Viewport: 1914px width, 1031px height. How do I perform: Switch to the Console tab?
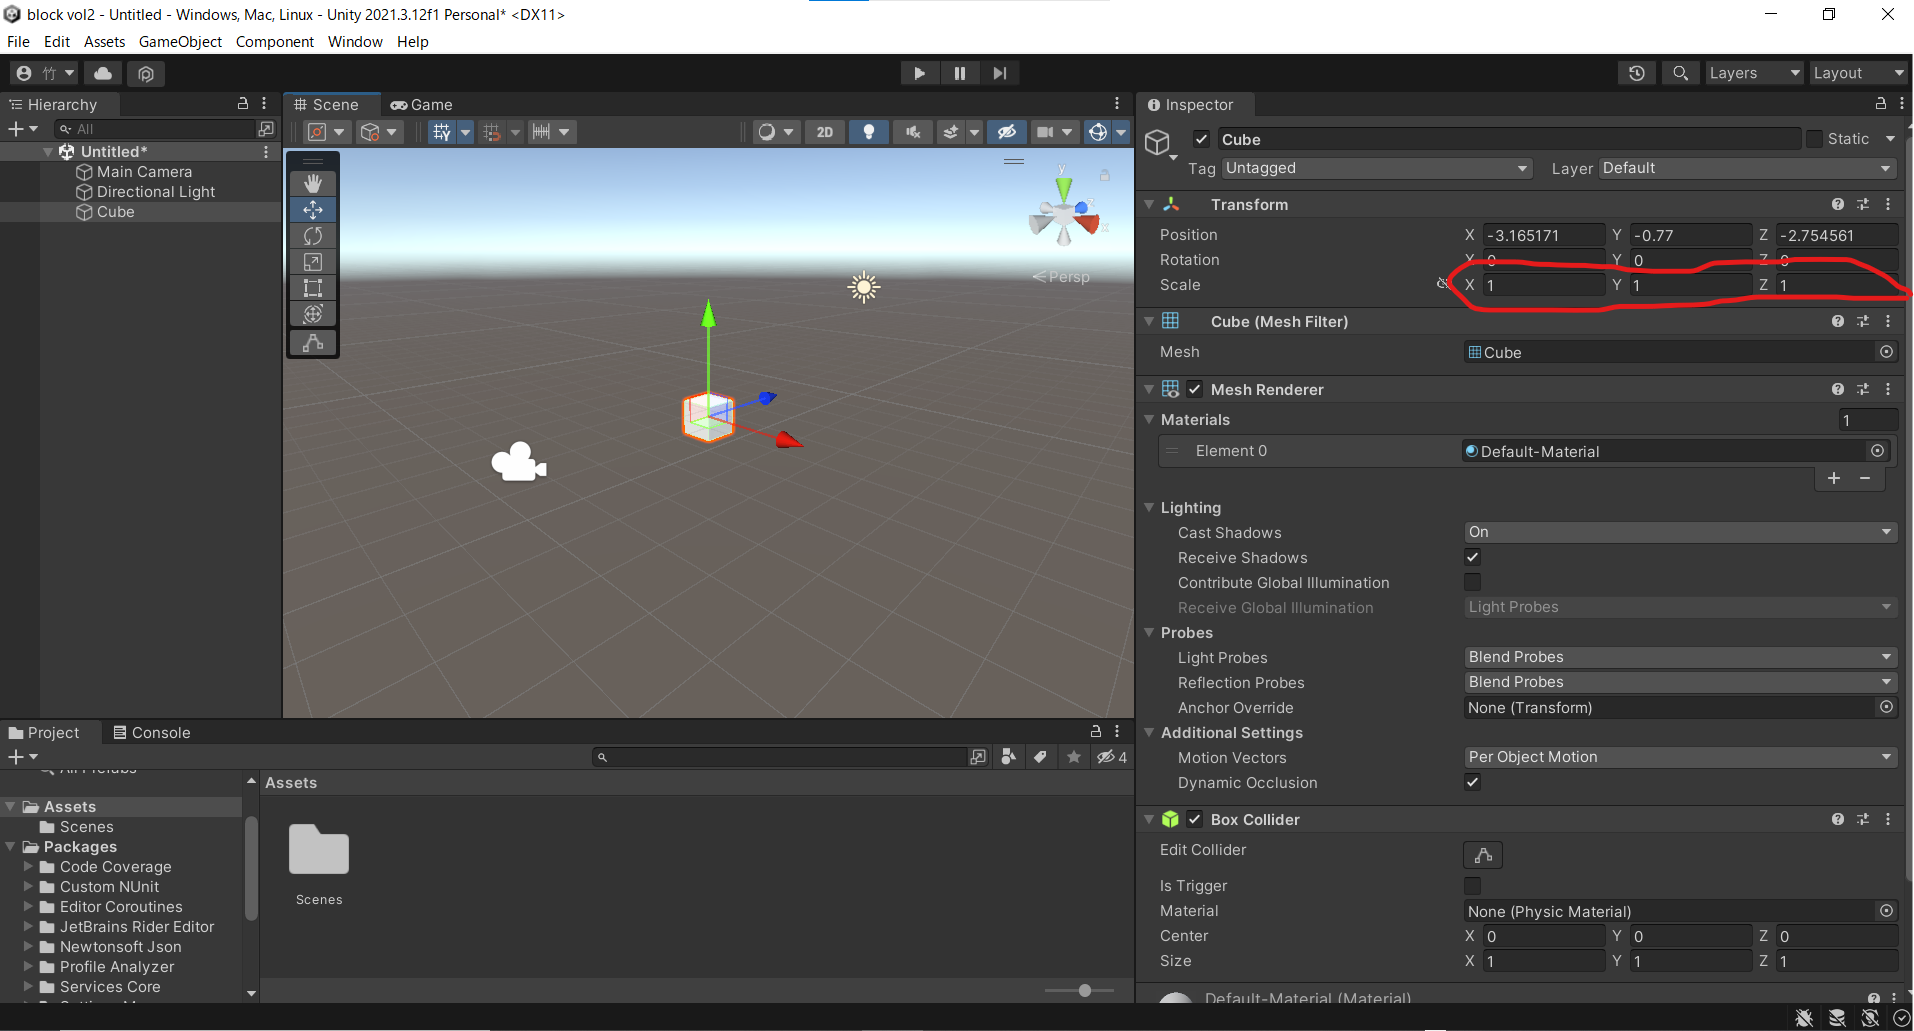152,732
